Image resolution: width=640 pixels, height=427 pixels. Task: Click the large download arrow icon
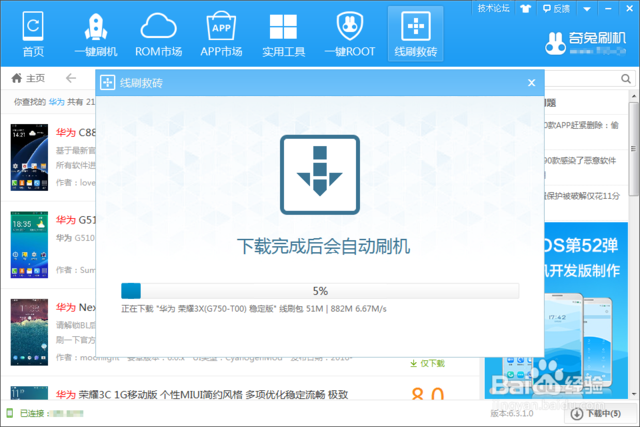click(x=320, y=175)
